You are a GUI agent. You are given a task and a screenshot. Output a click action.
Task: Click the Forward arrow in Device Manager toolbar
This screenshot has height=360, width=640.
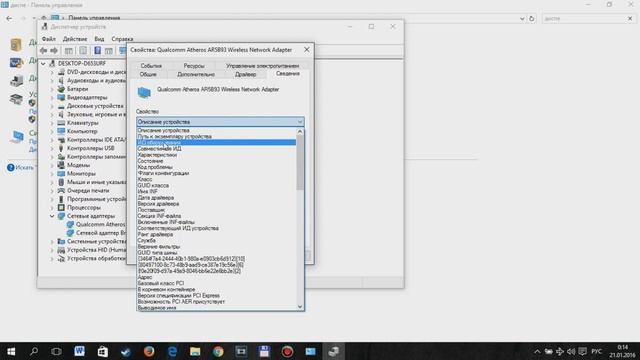pos(54,51)
